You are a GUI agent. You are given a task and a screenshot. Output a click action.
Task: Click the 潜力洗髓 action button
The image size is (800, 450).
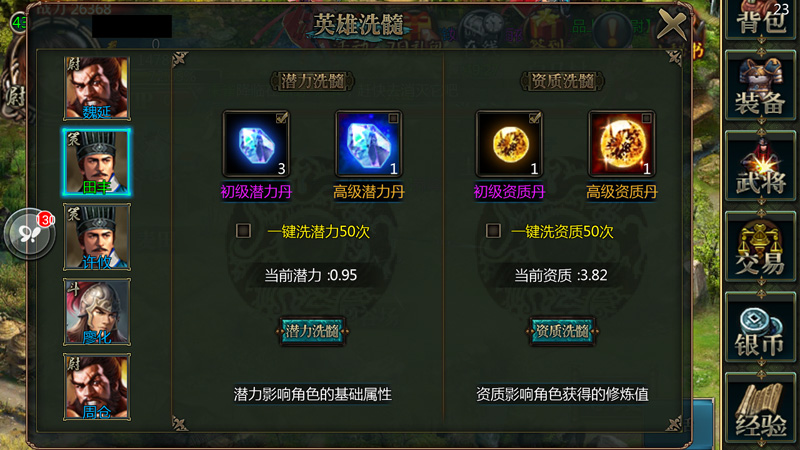pos(312,331)
